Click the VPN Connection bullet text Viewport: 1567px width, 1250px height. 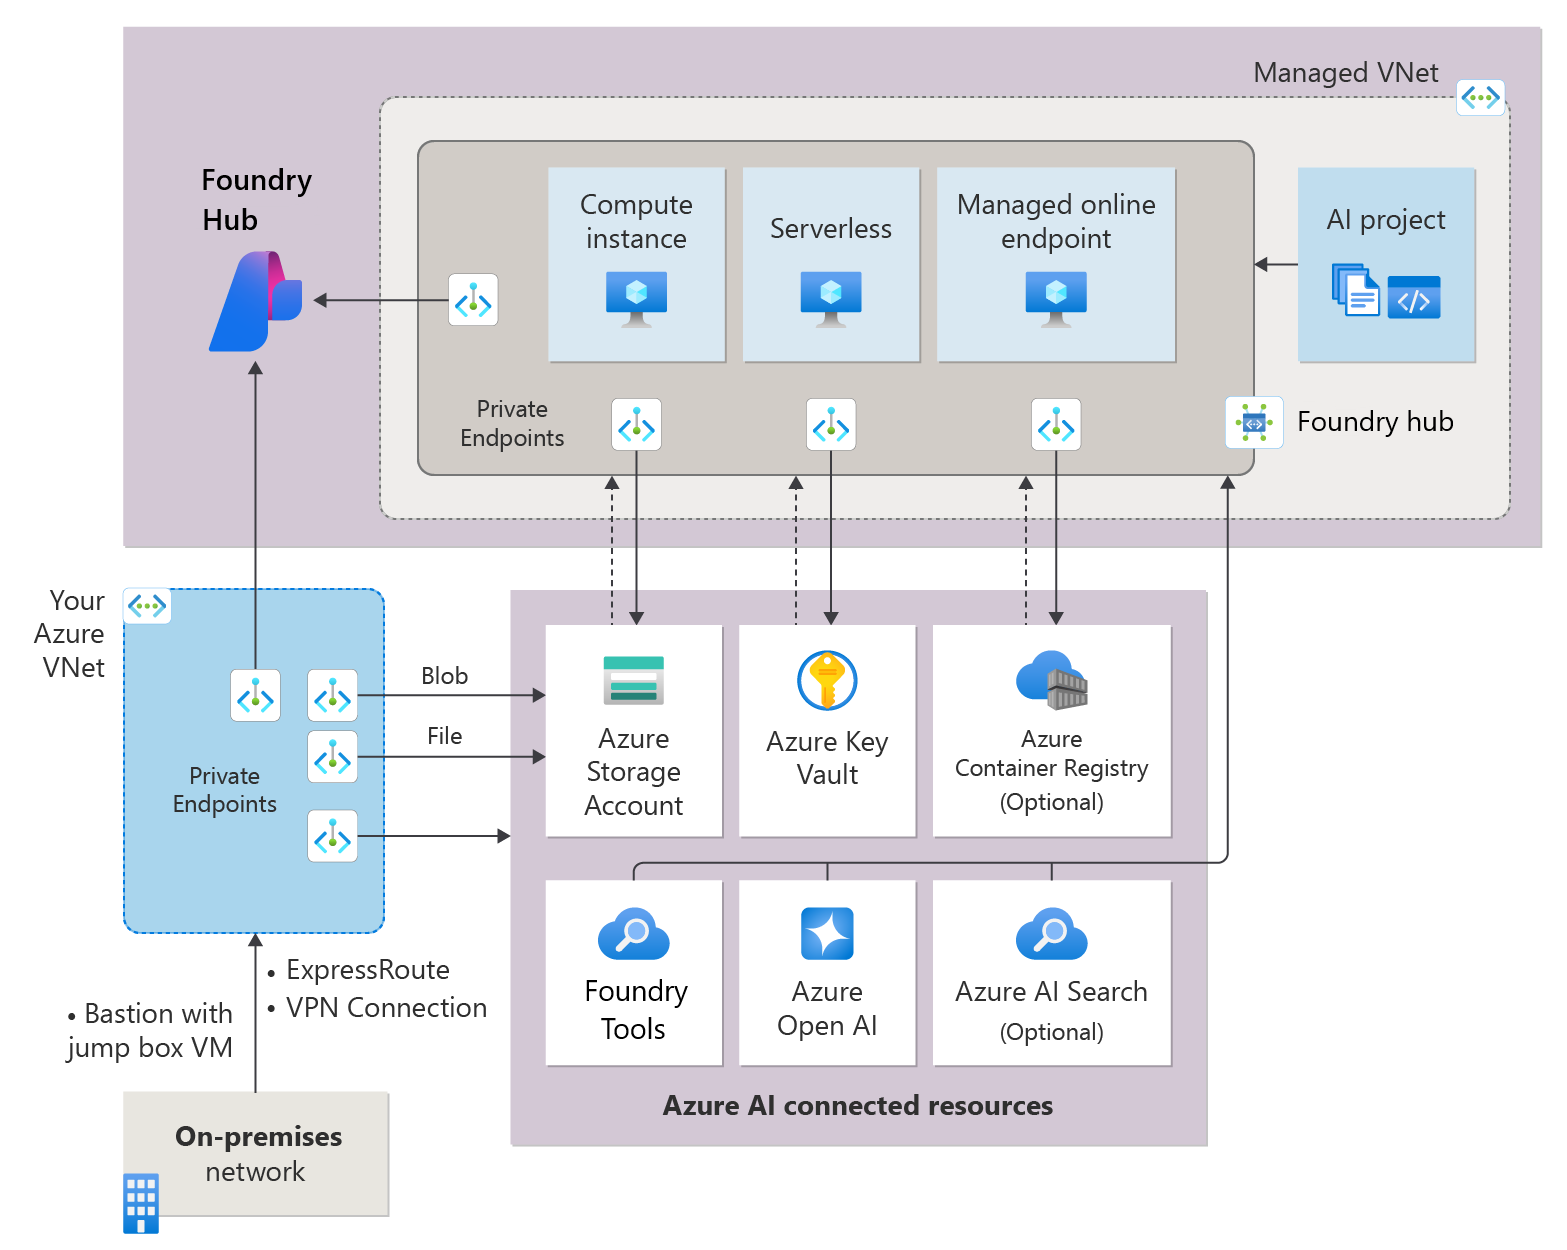point(386,1008)
